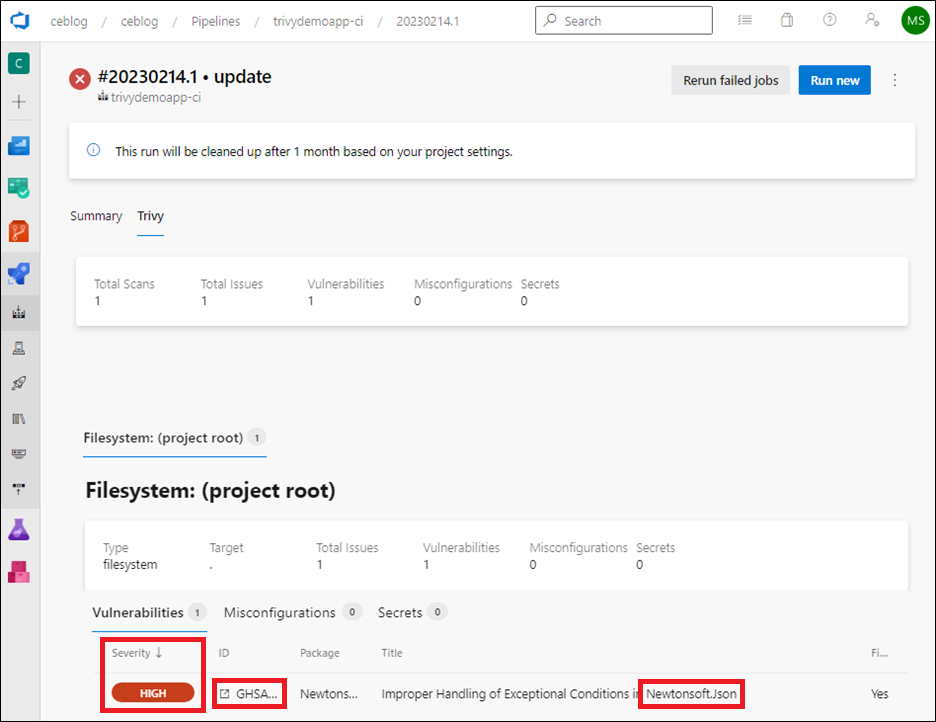Switch to the Misconfigurations tab
936x722 pixels.
tap(292, 613)
